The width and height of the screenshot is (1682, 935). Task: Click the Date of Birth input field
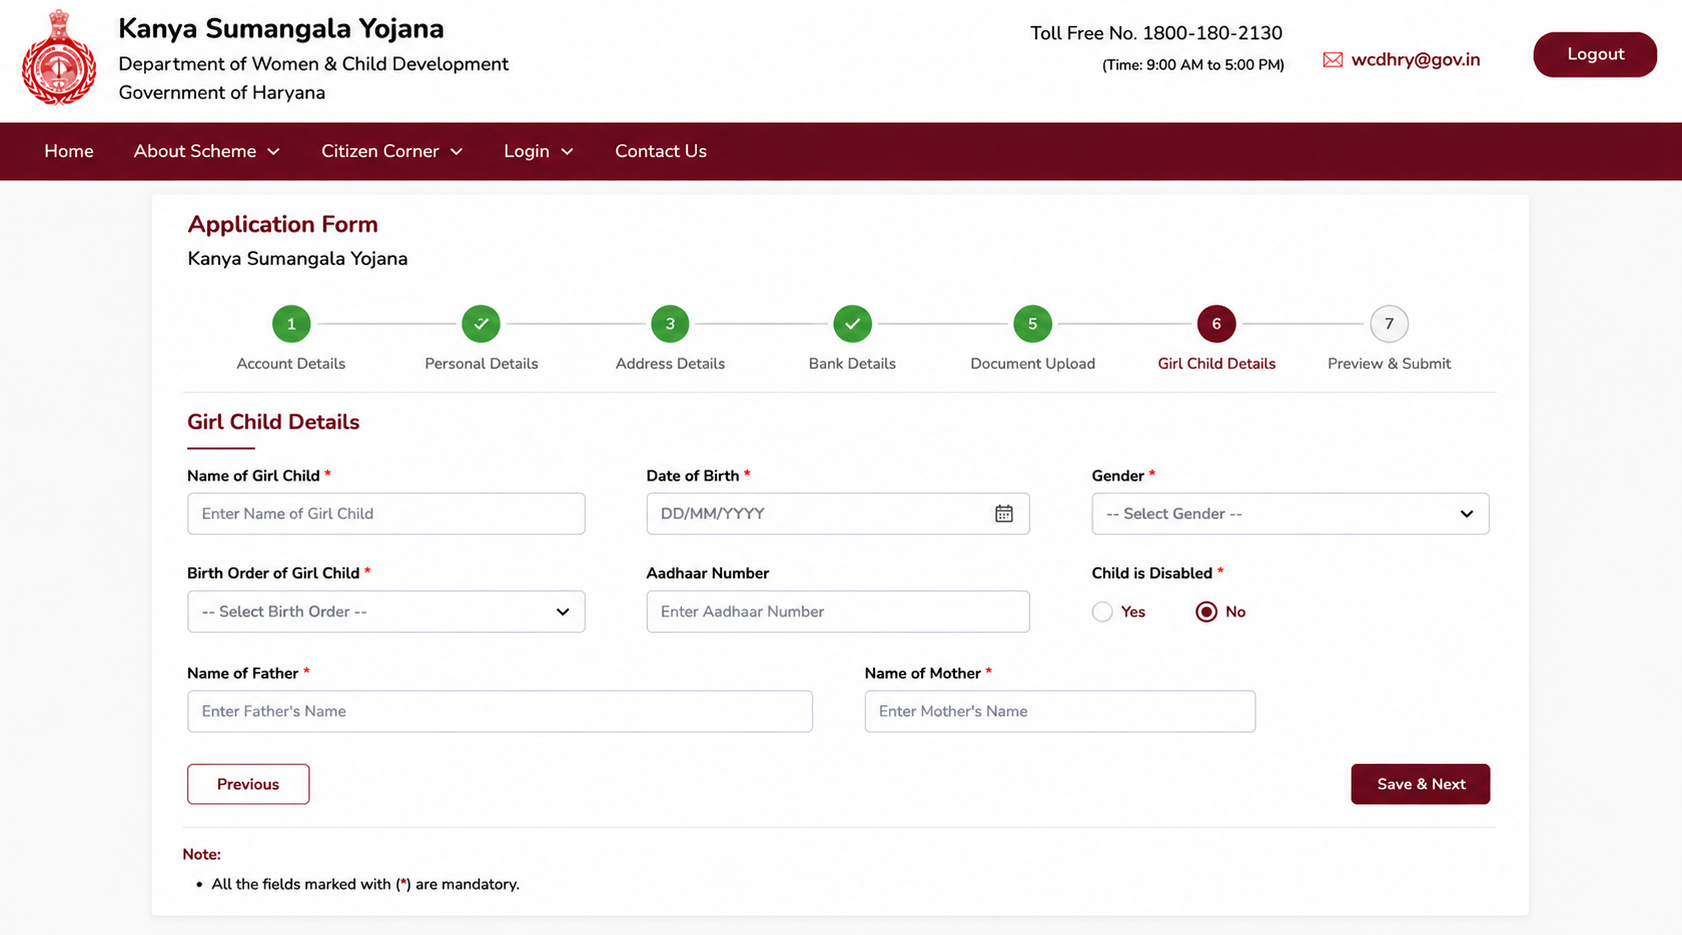(x=838, y=514)
